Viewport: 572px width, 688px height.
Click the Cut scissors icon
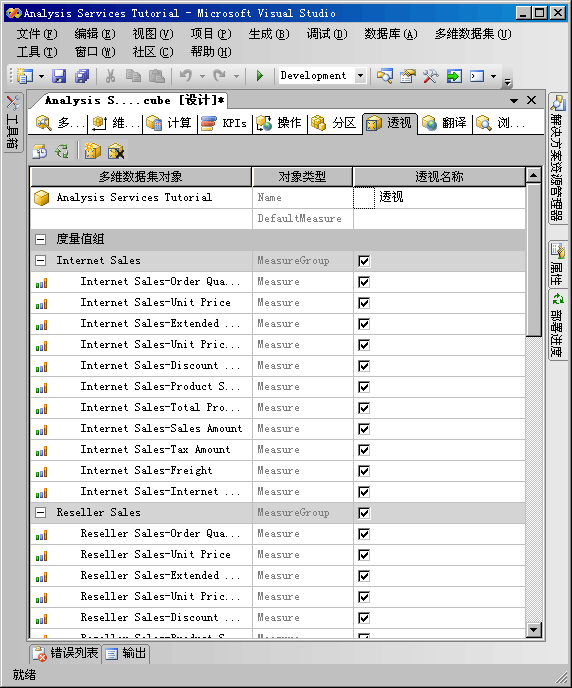pos(111,76)
